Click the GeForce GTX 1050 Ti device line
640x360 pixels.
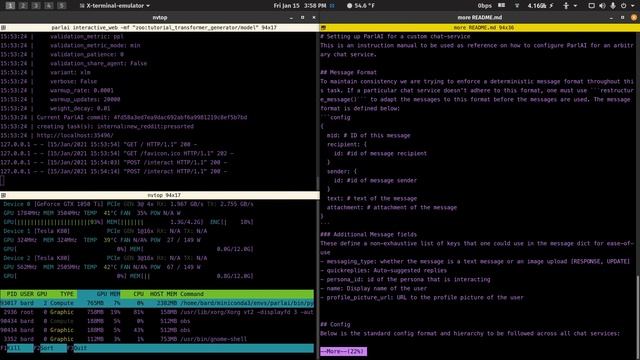[x=128, y=204]
